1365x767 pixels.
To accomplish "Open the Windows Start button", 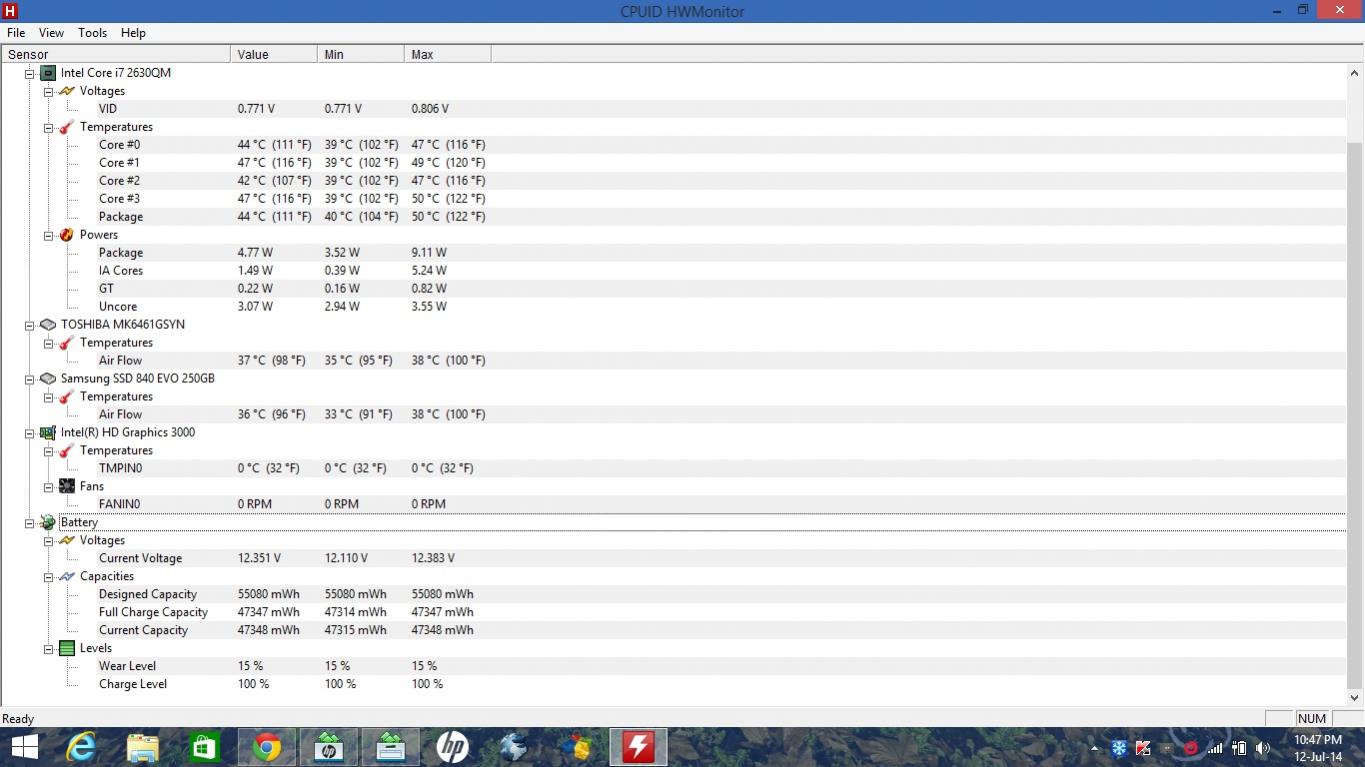I will click(x=24, y=747).
